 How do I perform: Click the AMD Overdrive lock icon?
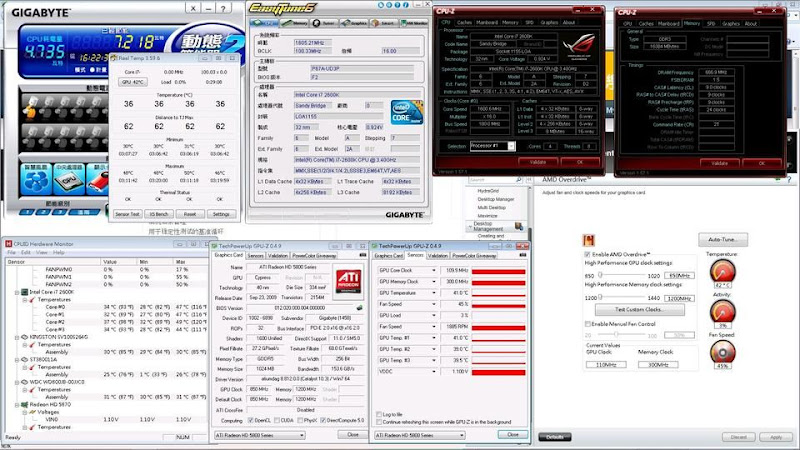pos(589,240)
